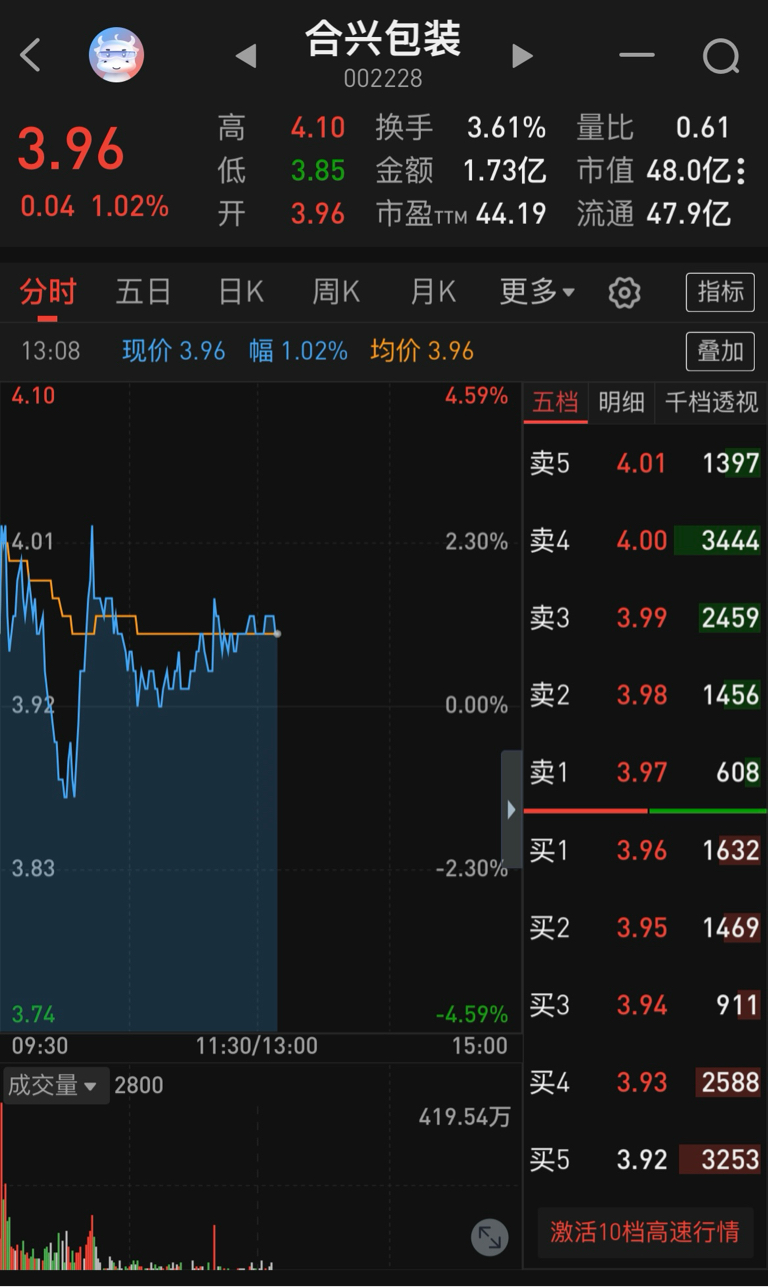Open the cartoon bull avatar assistant
768x1287 pixels.
[117, 55]
